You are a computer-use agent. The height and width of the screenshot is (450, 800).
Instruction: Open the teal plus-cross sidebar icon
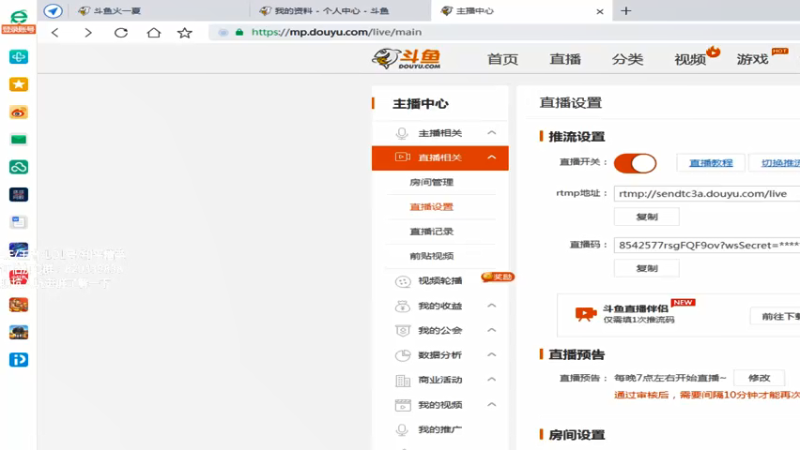pos(18,57)
